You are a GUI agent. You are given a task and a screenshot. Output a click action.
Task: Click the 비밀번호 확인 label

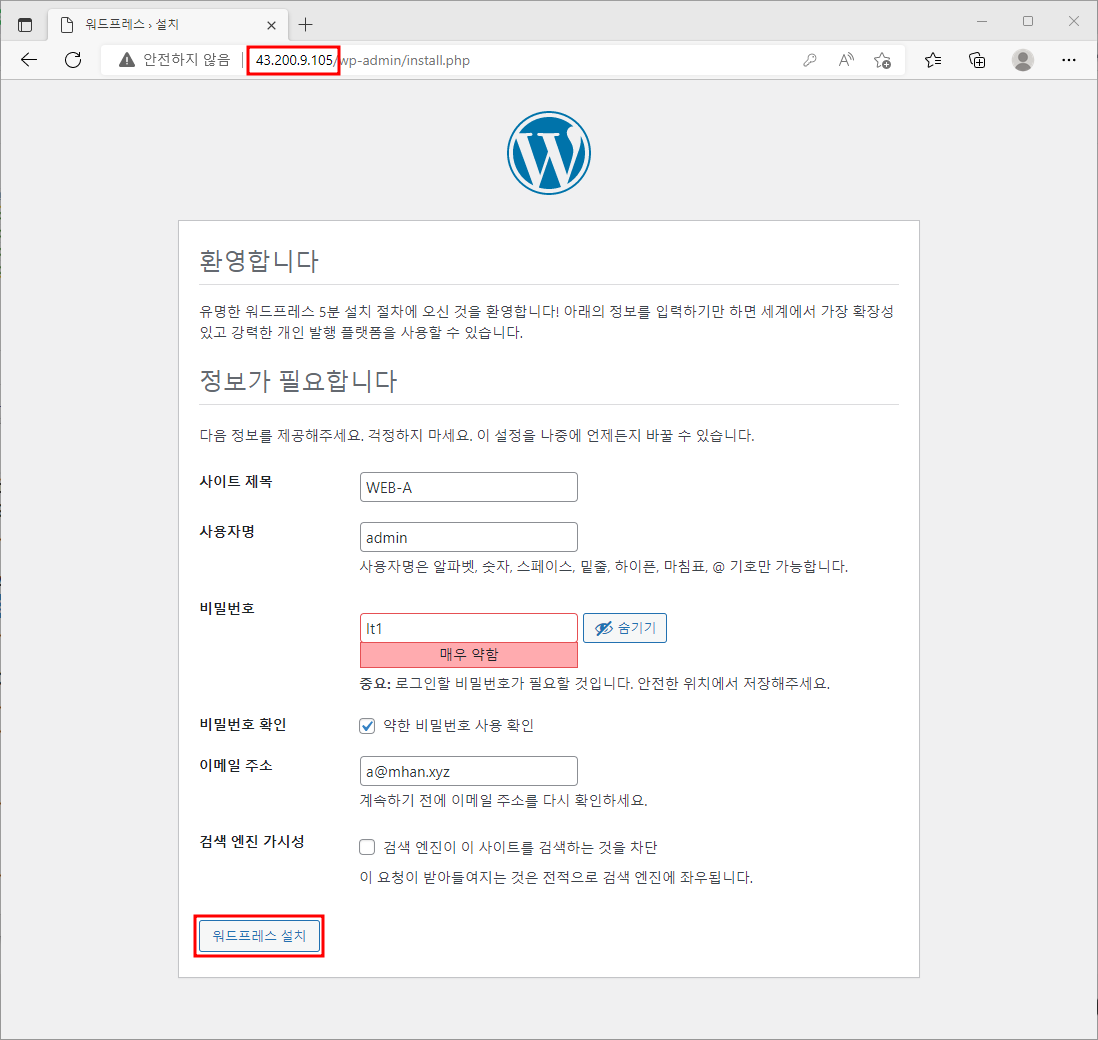(x=243, y=724)
